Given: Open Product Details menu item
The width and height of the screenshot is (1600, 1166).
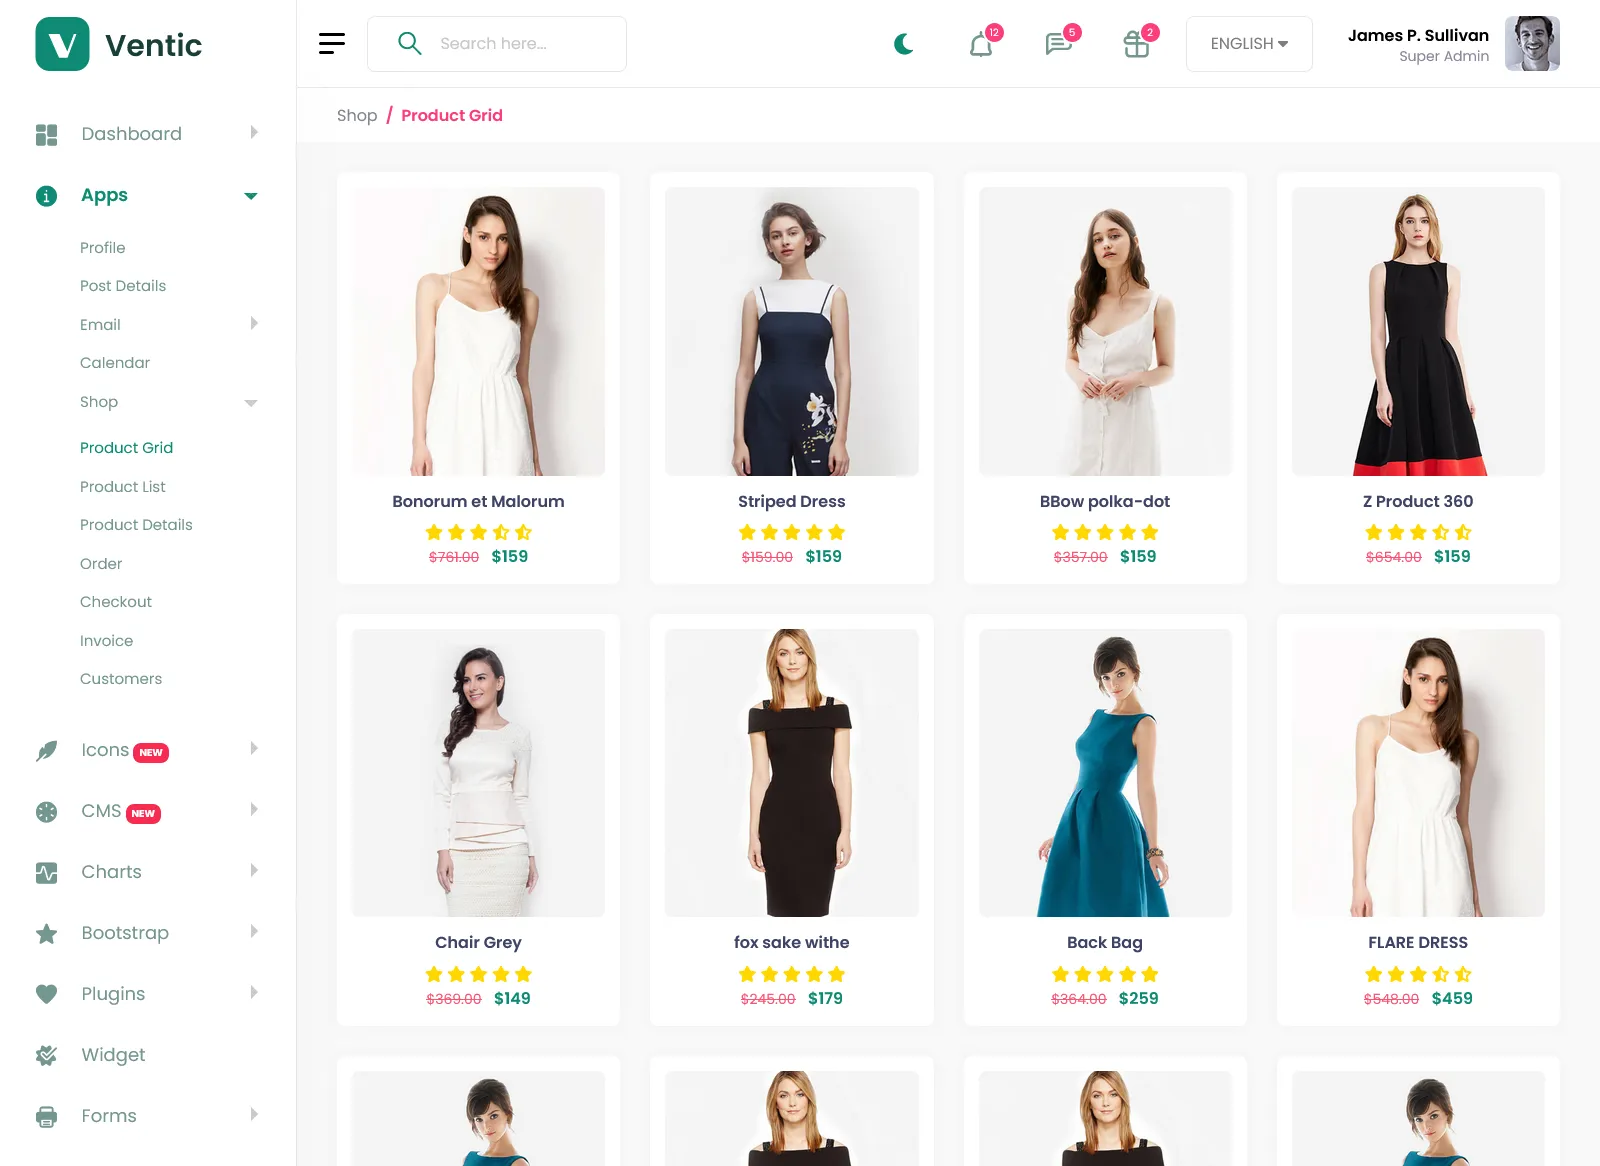Looking at the screenshot, I should click(x=136, y=525).
